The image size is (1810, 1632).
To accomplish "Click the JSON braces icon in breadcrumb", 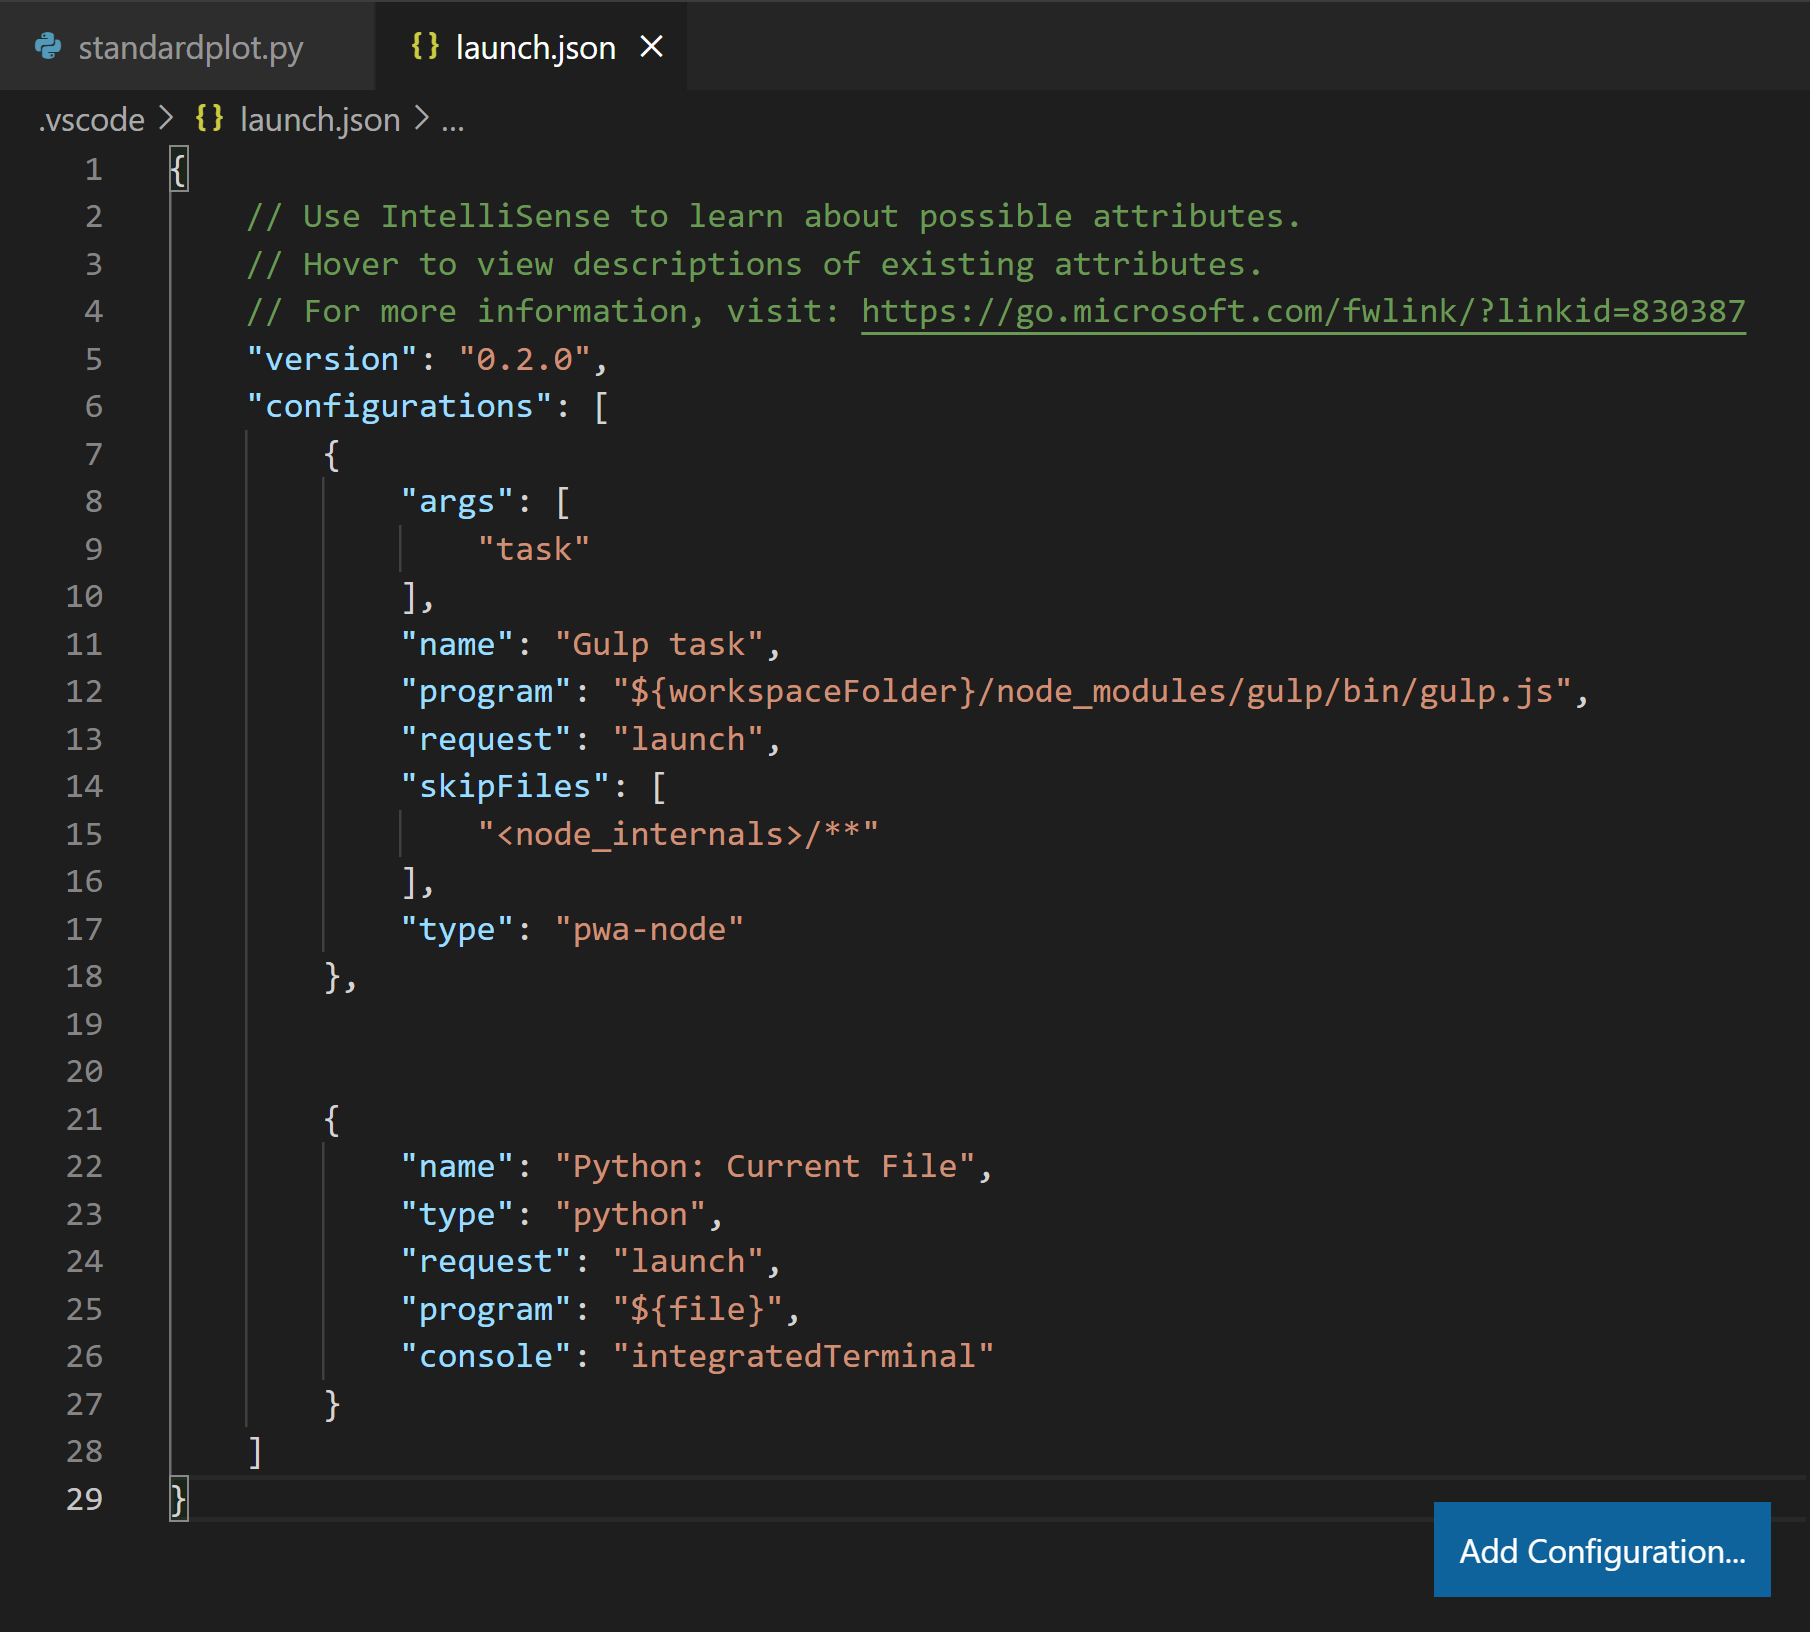I will [x=209, y=119].
